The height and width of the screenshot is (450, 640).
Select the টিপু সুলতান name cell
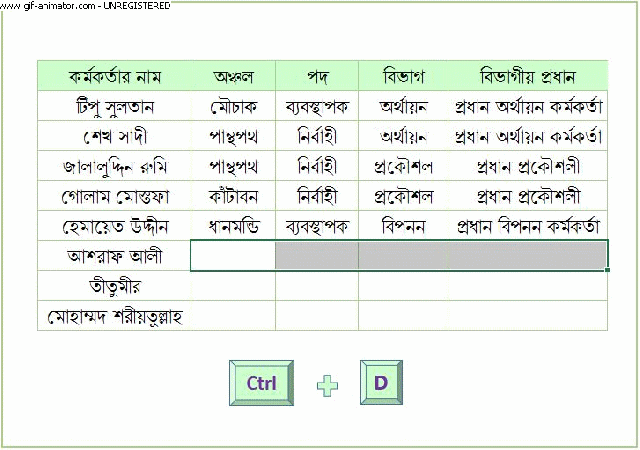[x=114, y=106]
